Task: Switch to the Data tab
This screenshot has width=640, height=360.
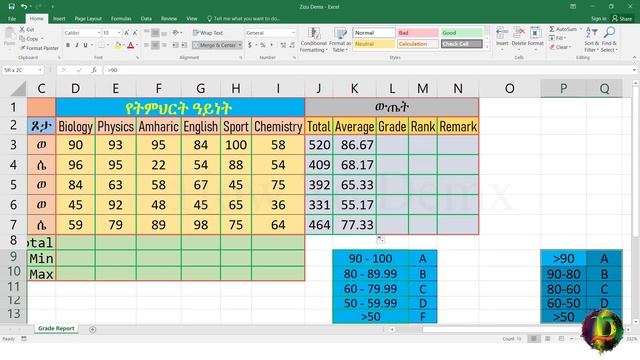Action: click(x=146, y=19)
